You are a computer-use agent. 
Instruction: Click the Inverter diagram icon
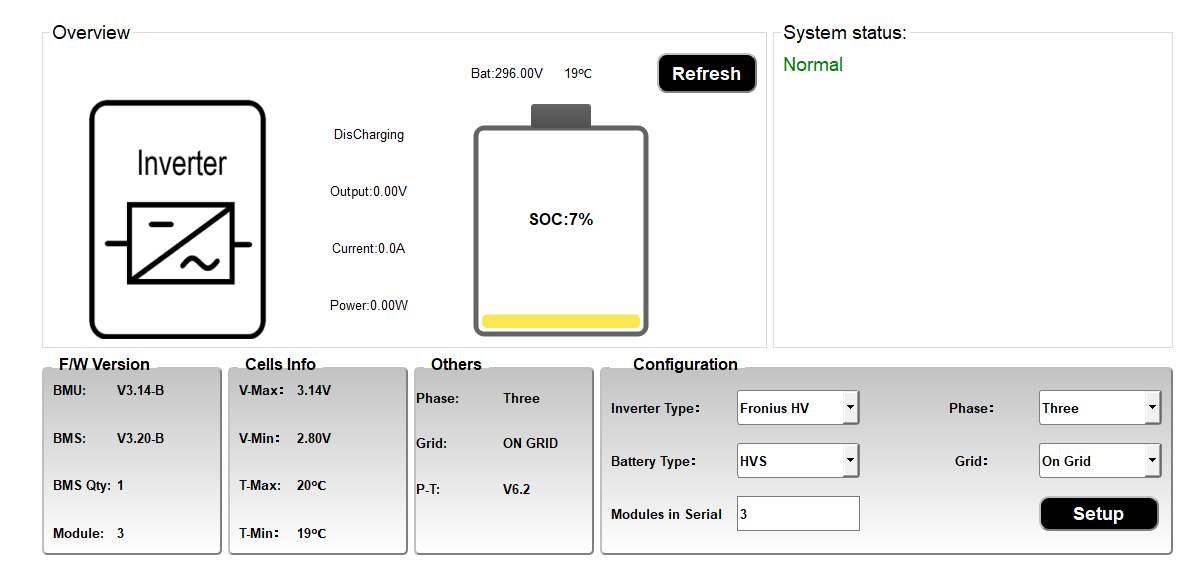click(x=178, y=219)
